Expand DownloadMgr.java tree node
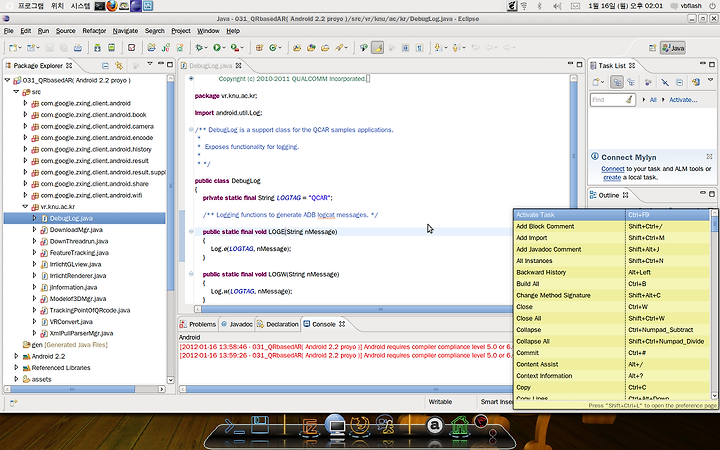Screen dimensions: 720x450 pyautogui.click(x=34, y=229)
